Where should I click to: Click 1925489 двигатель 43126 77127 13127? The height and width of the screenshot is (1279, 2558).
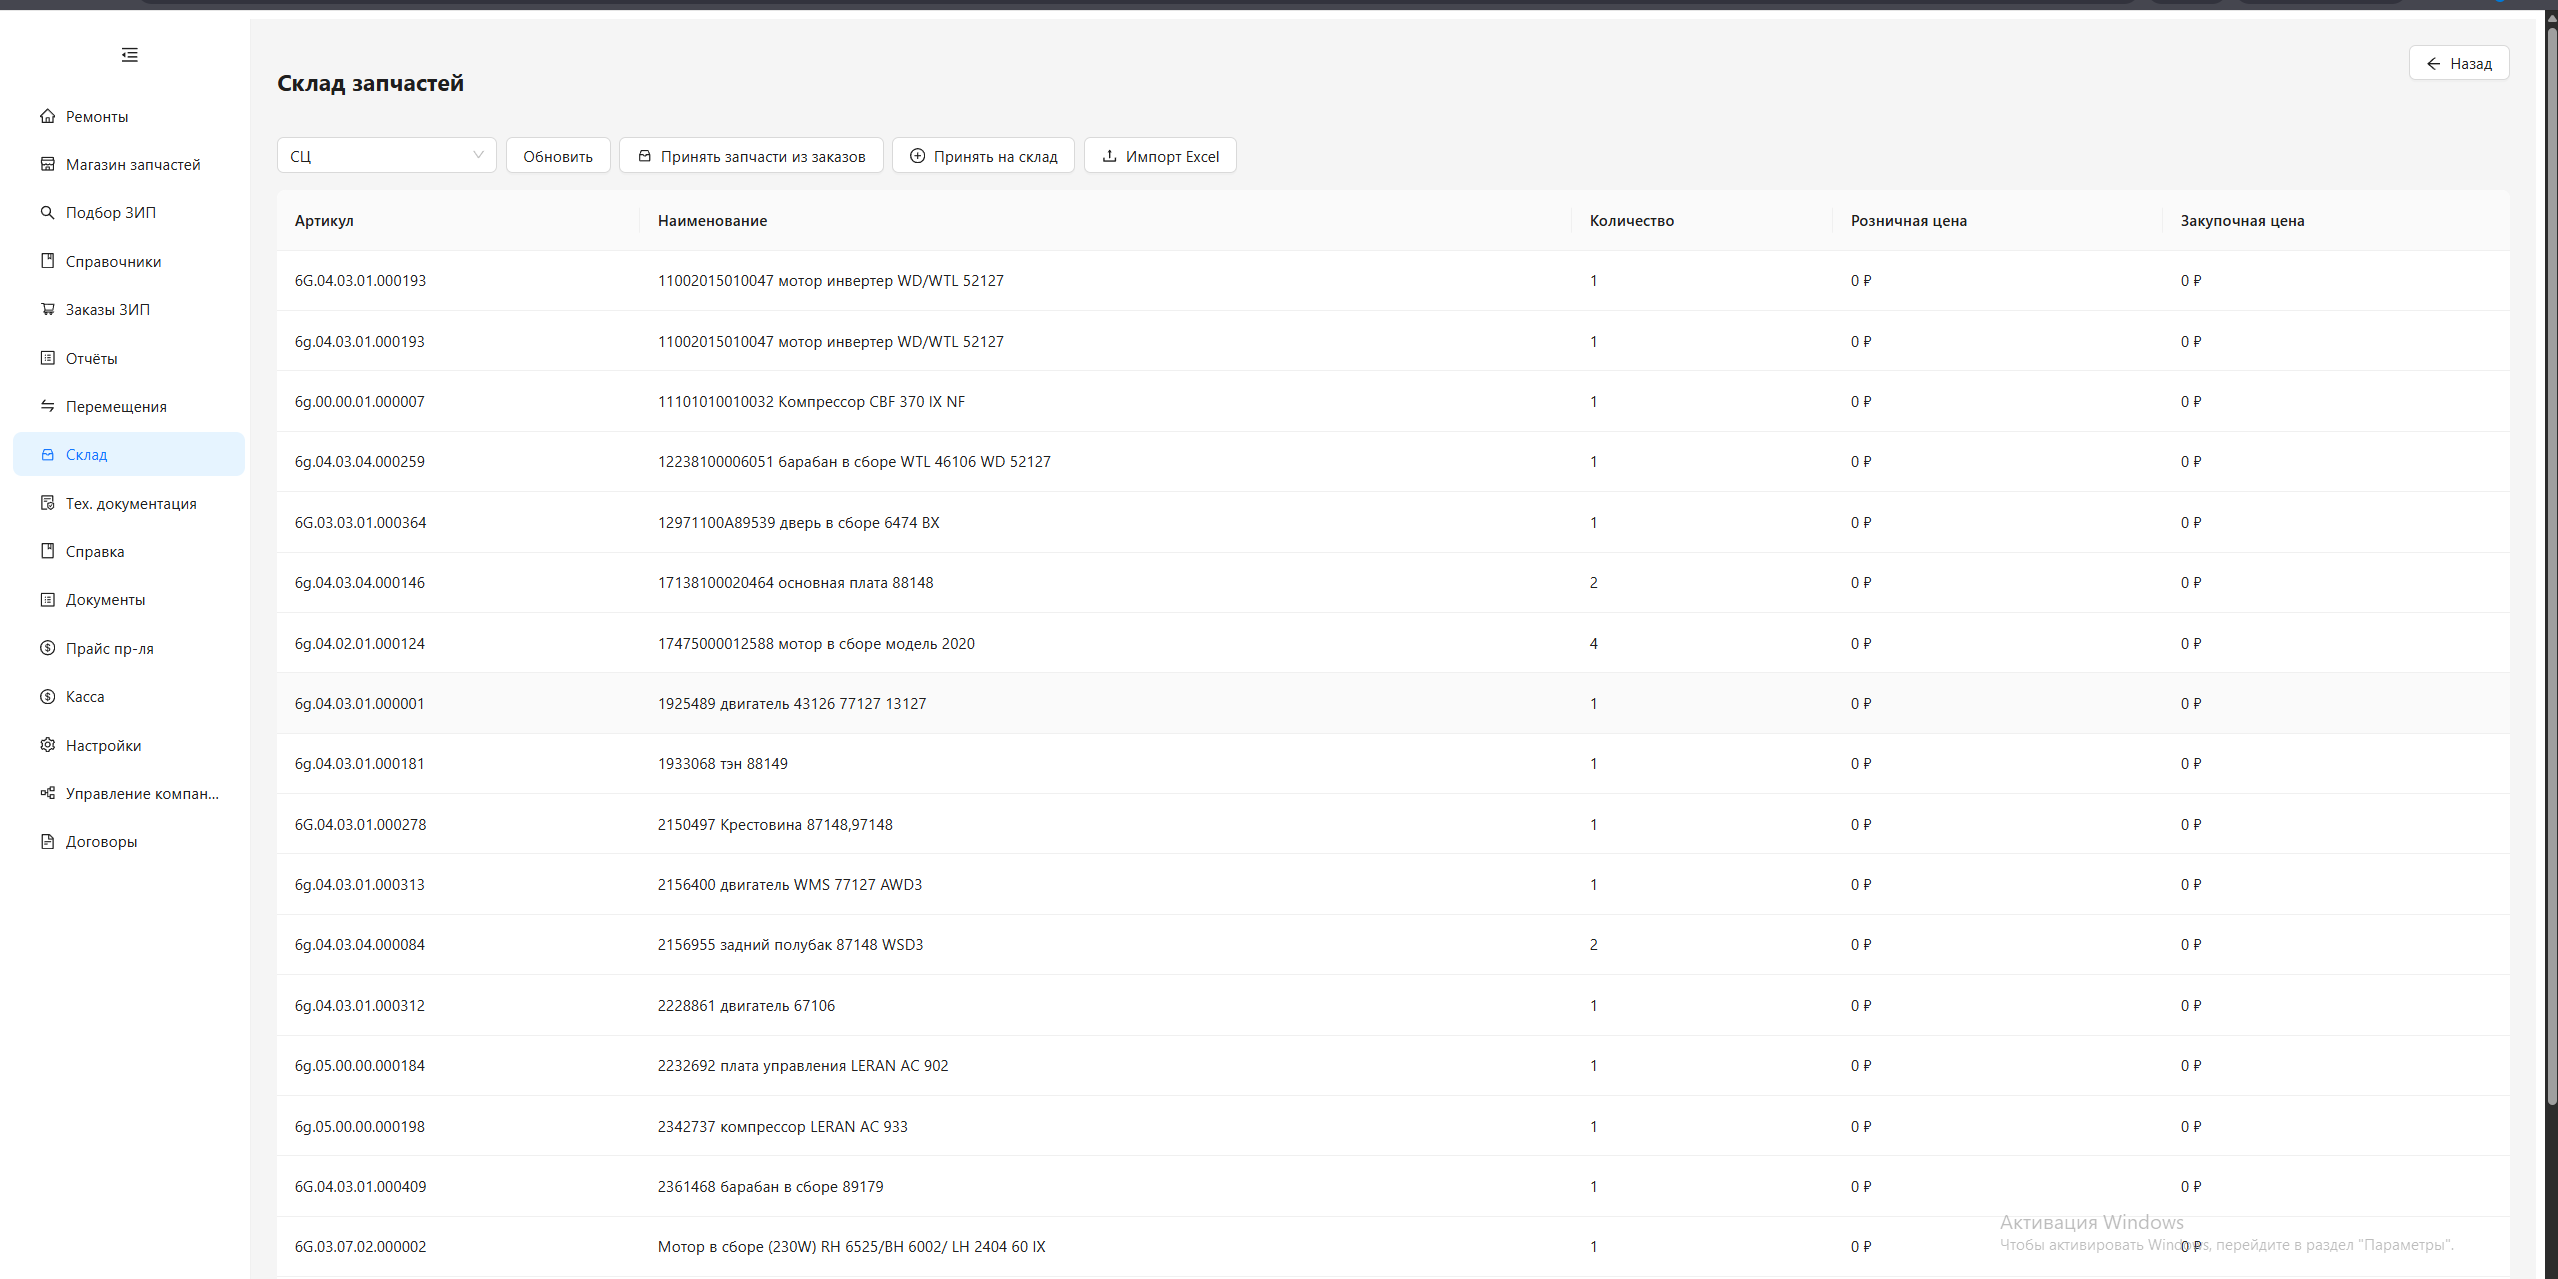tap(792, 704)
